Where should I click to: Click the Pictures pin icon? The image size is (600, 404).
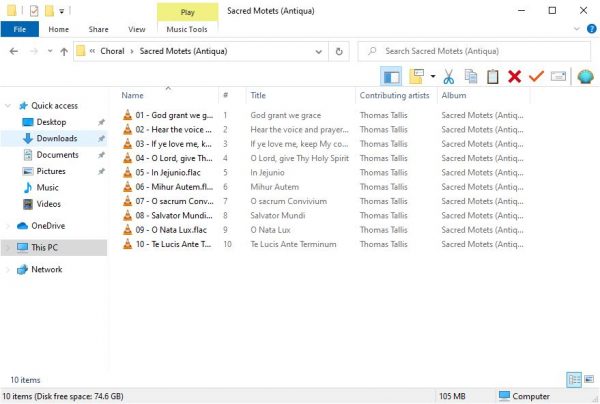[101, 171]
